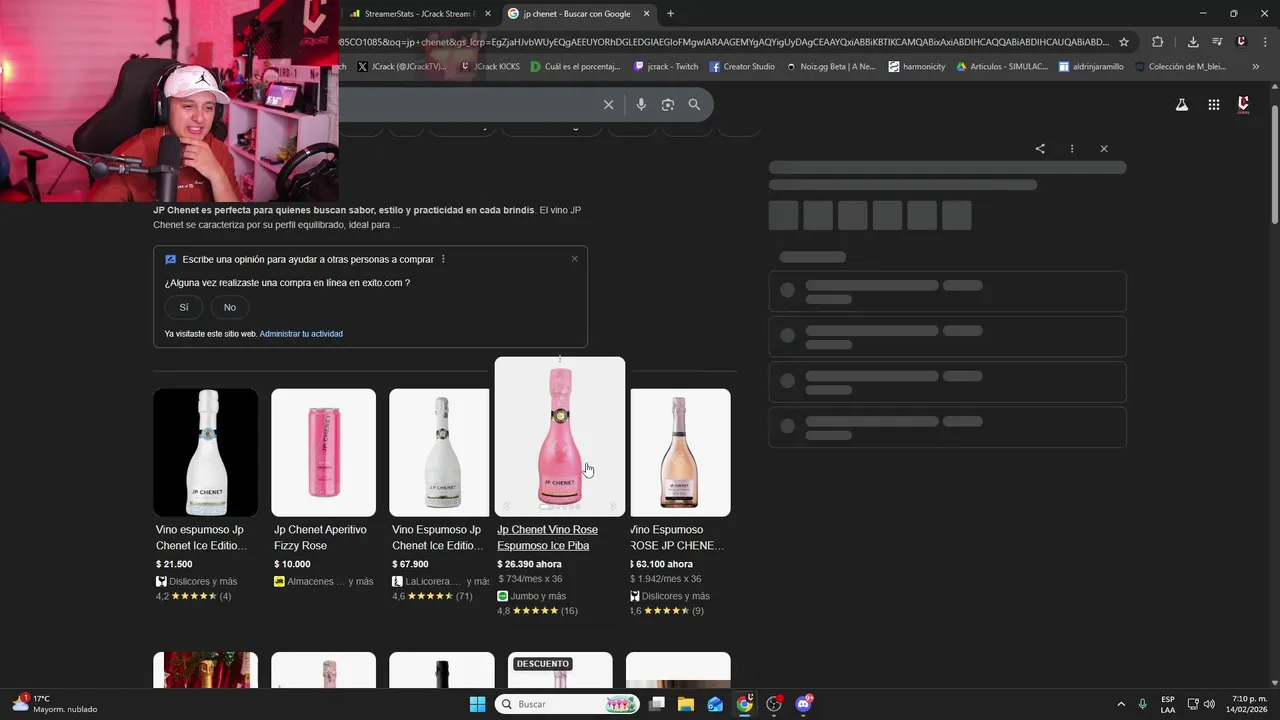Open the aldrinjaramillo bookmark
The width and height of the screenshot is (1280, 720).
click(1091, 67)
